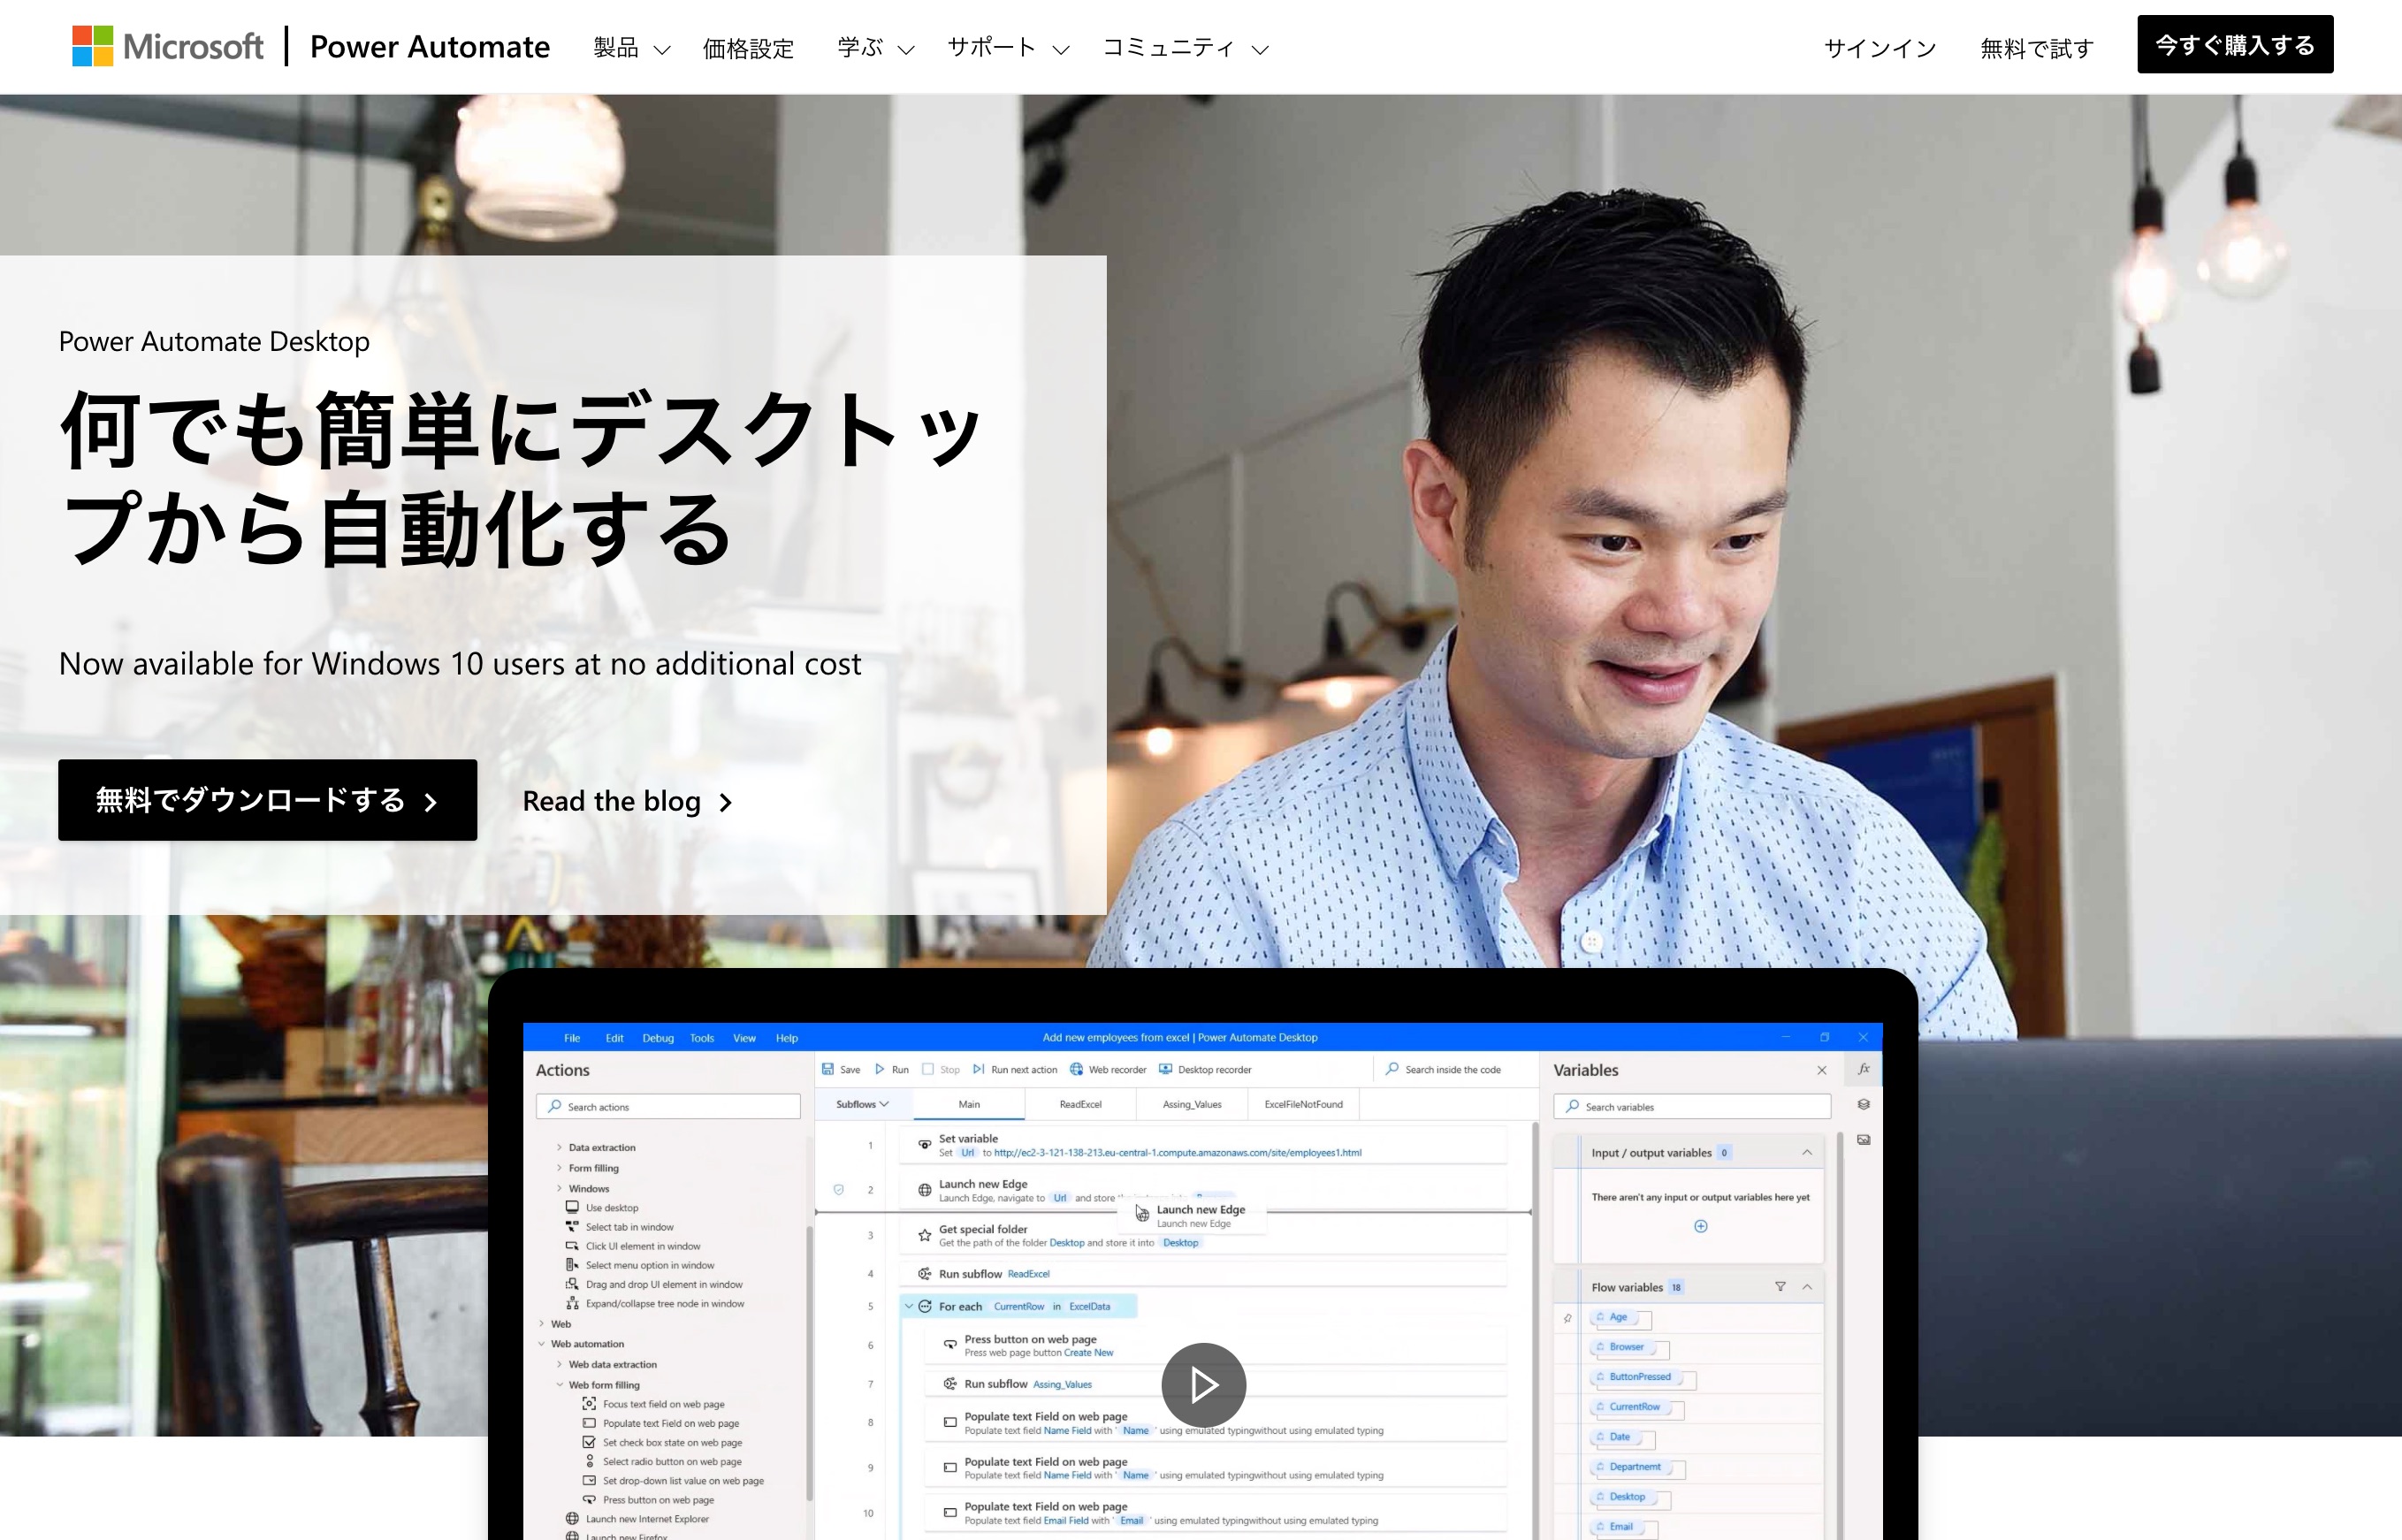
Task: Collapse the Web automation tree node
Action: coord(541,1344)
